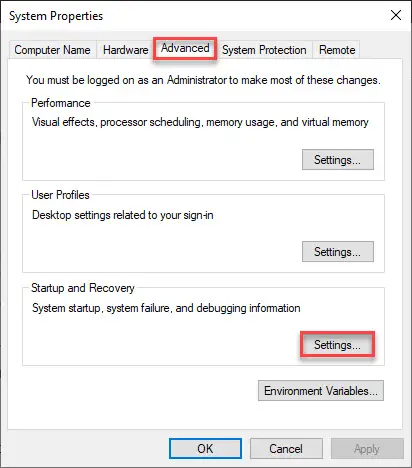Confirm with the OK button

[205, 449]
